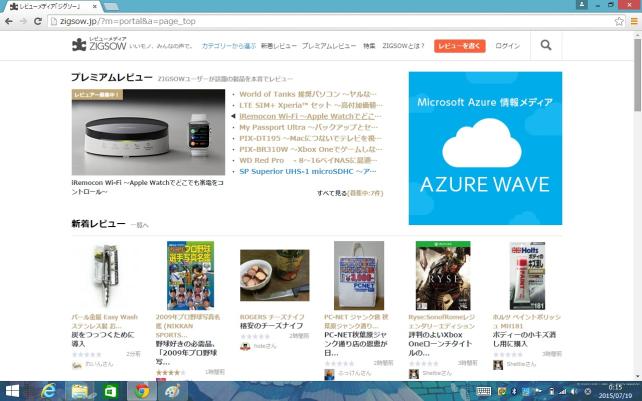Screen dimensions: 642x401
Task: Open the Windows Store taskbar icon
Action: point(111,392)
